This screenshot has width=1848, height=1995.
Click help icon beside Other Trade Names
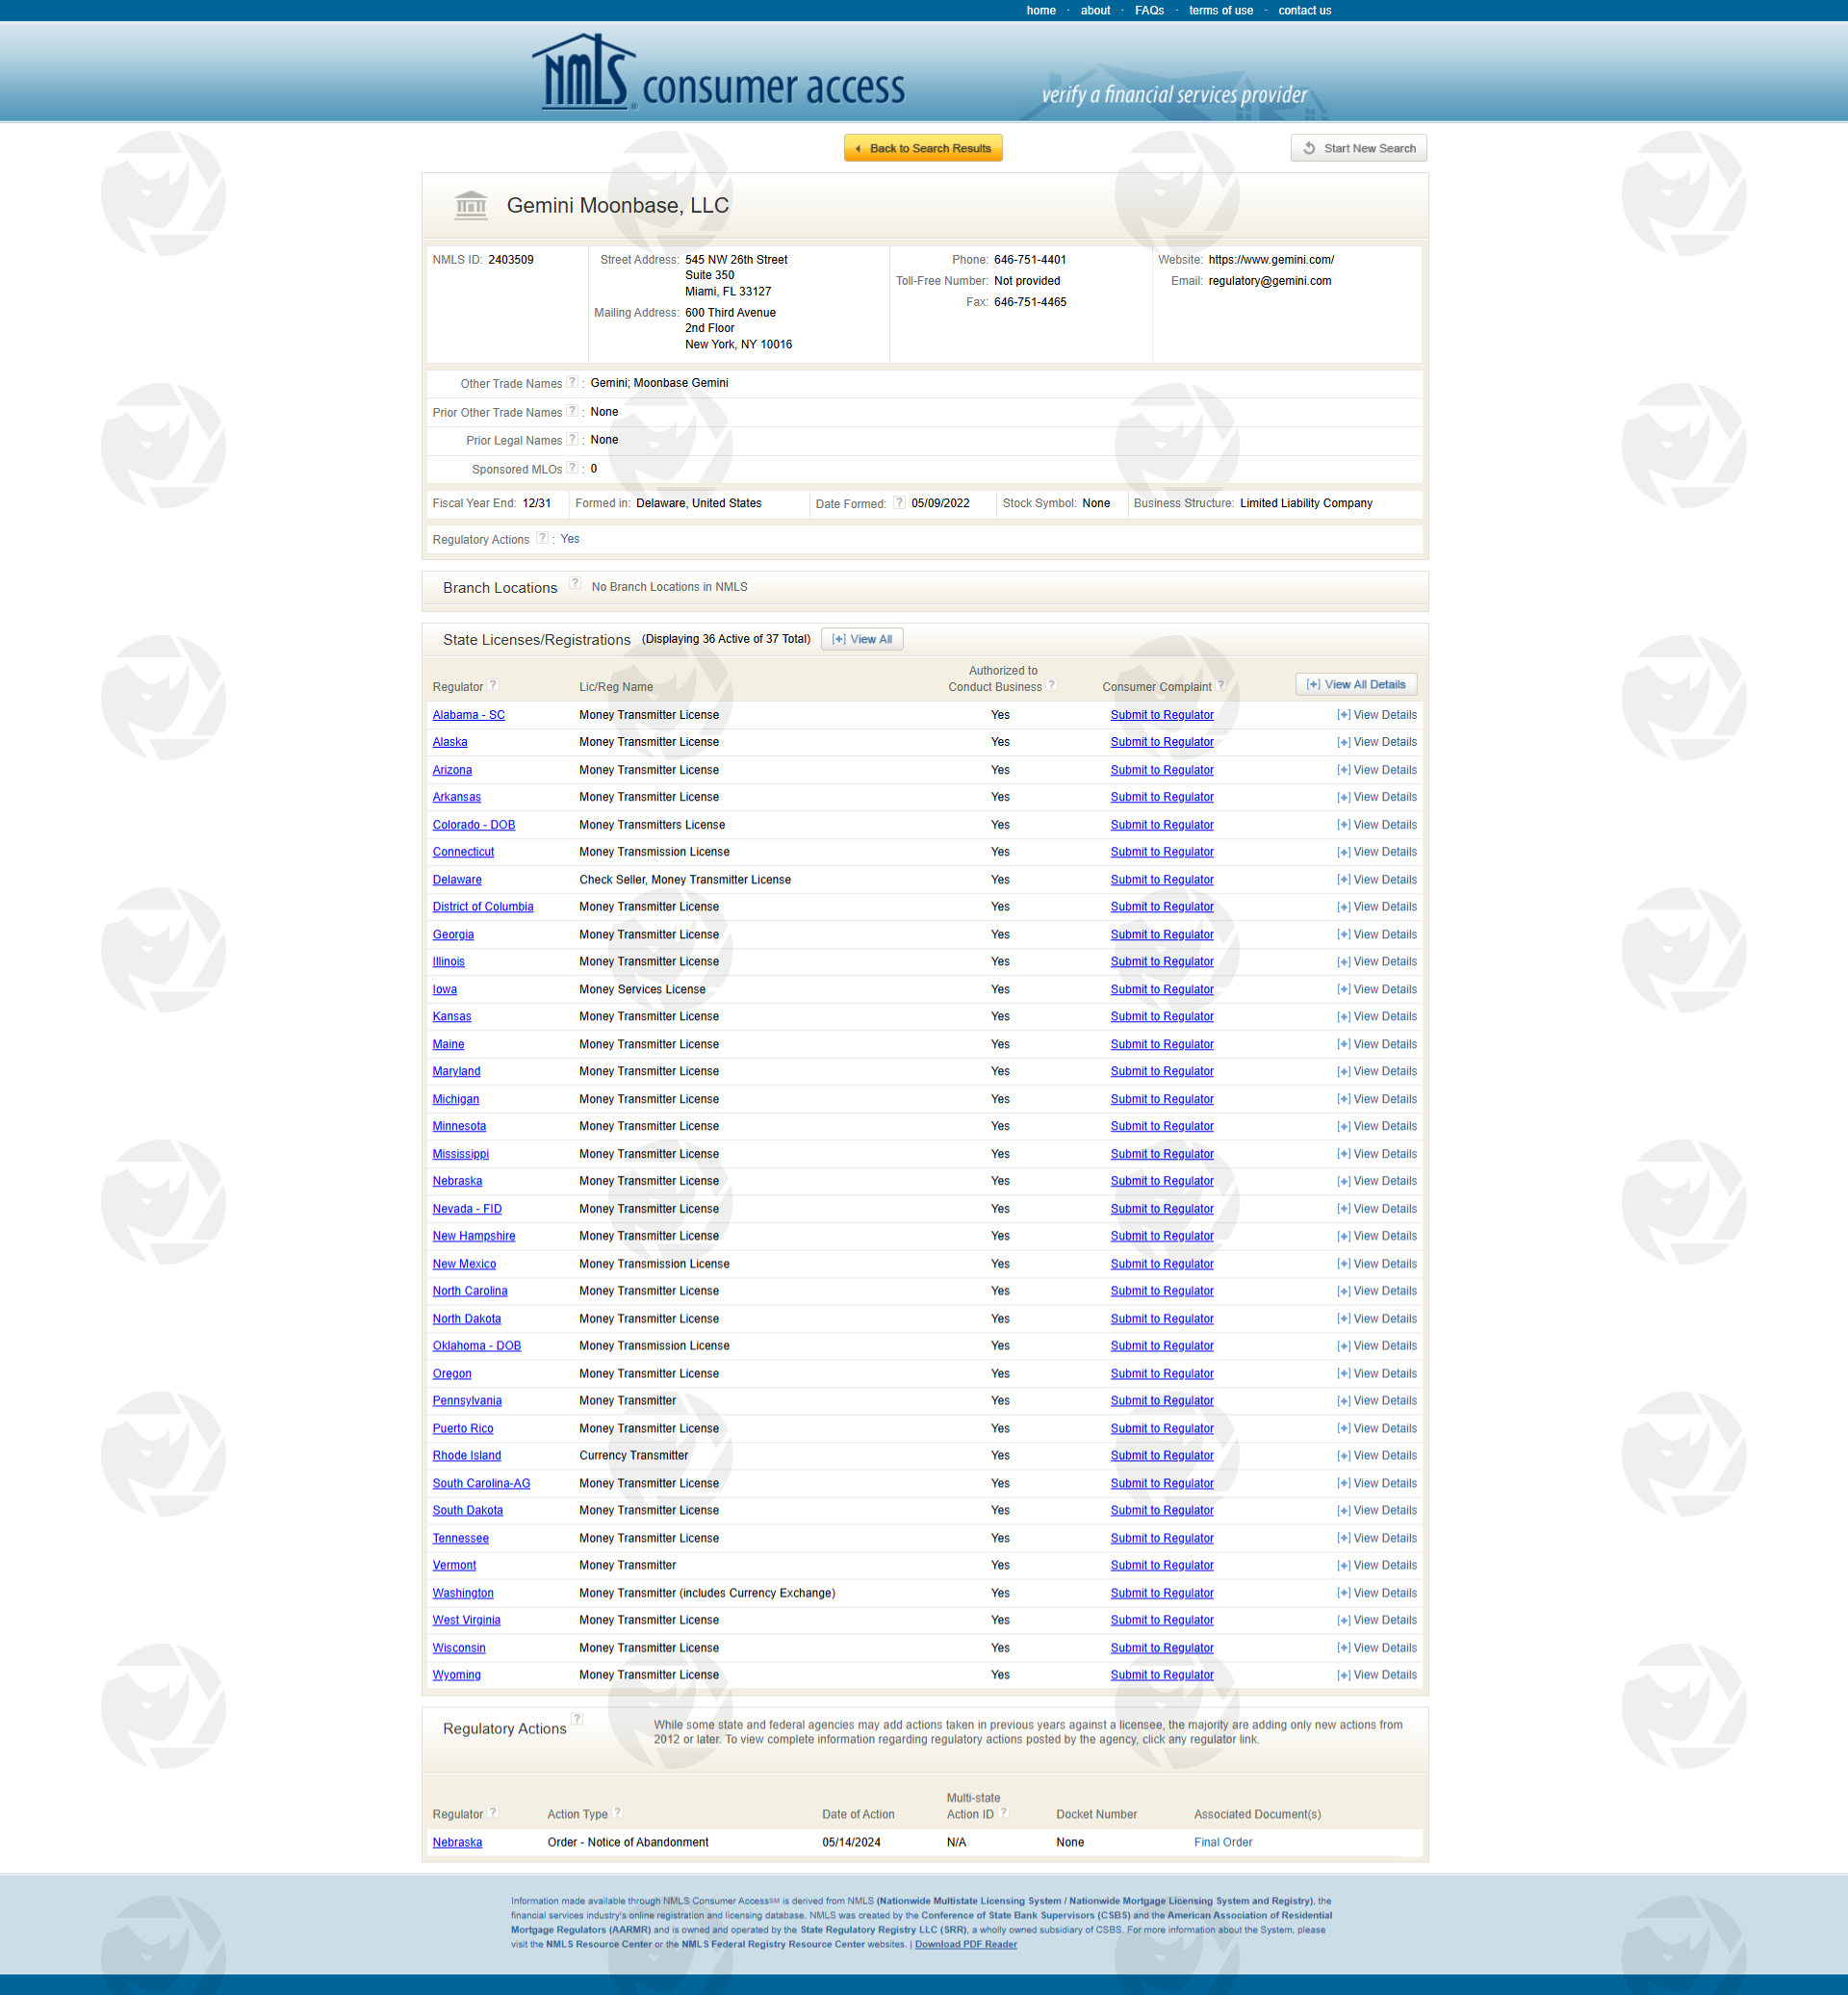pos(572,383)
